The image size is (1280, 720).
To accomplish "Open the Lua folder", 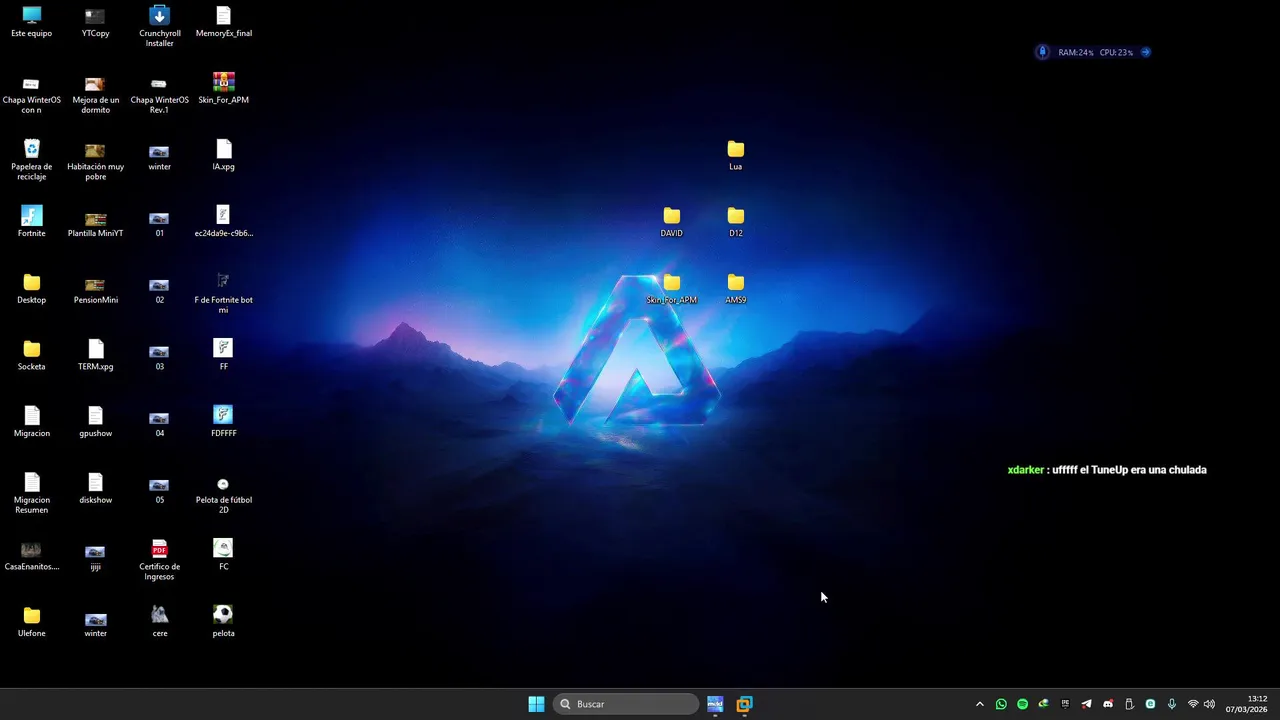I will [736, 155].
